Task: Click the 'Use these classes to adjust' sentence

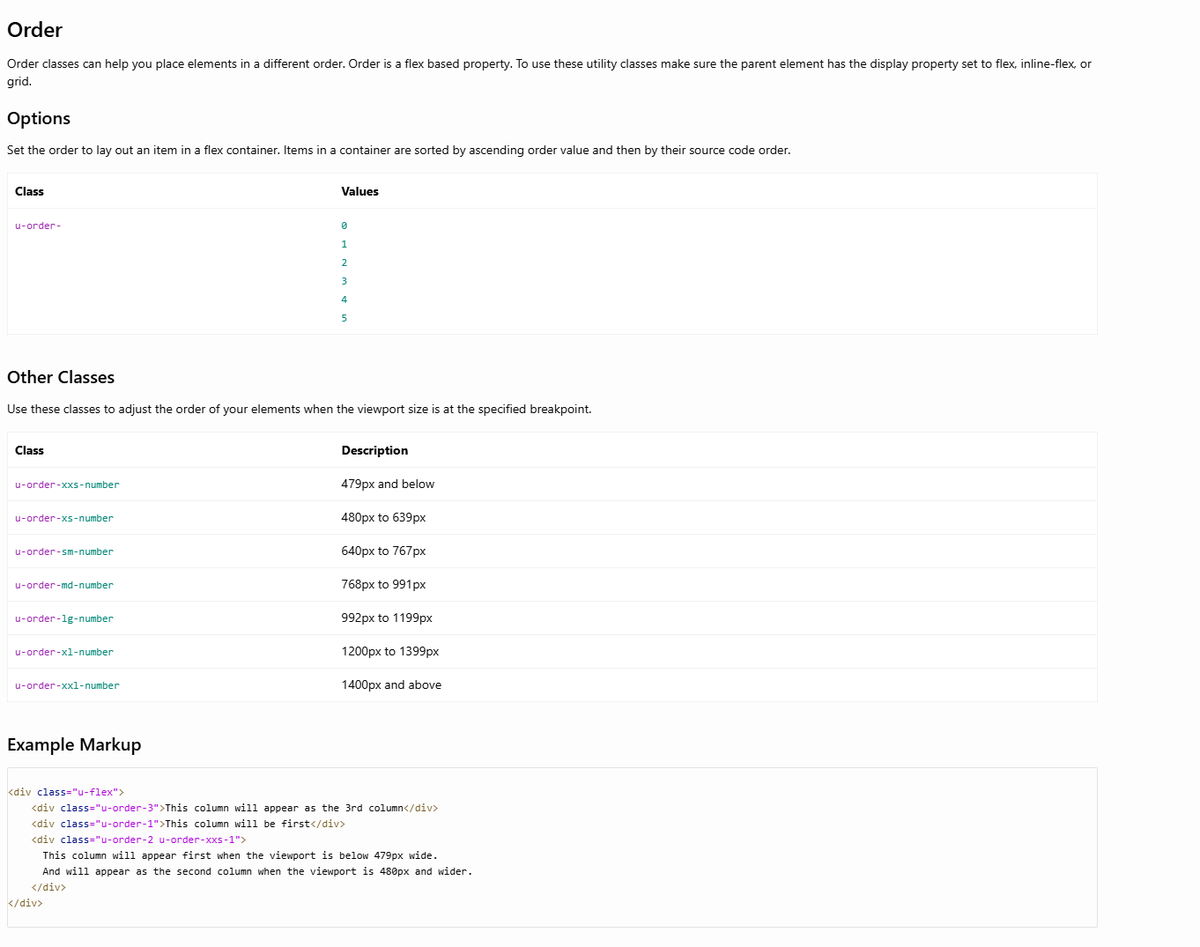Action: coord(299,409)
